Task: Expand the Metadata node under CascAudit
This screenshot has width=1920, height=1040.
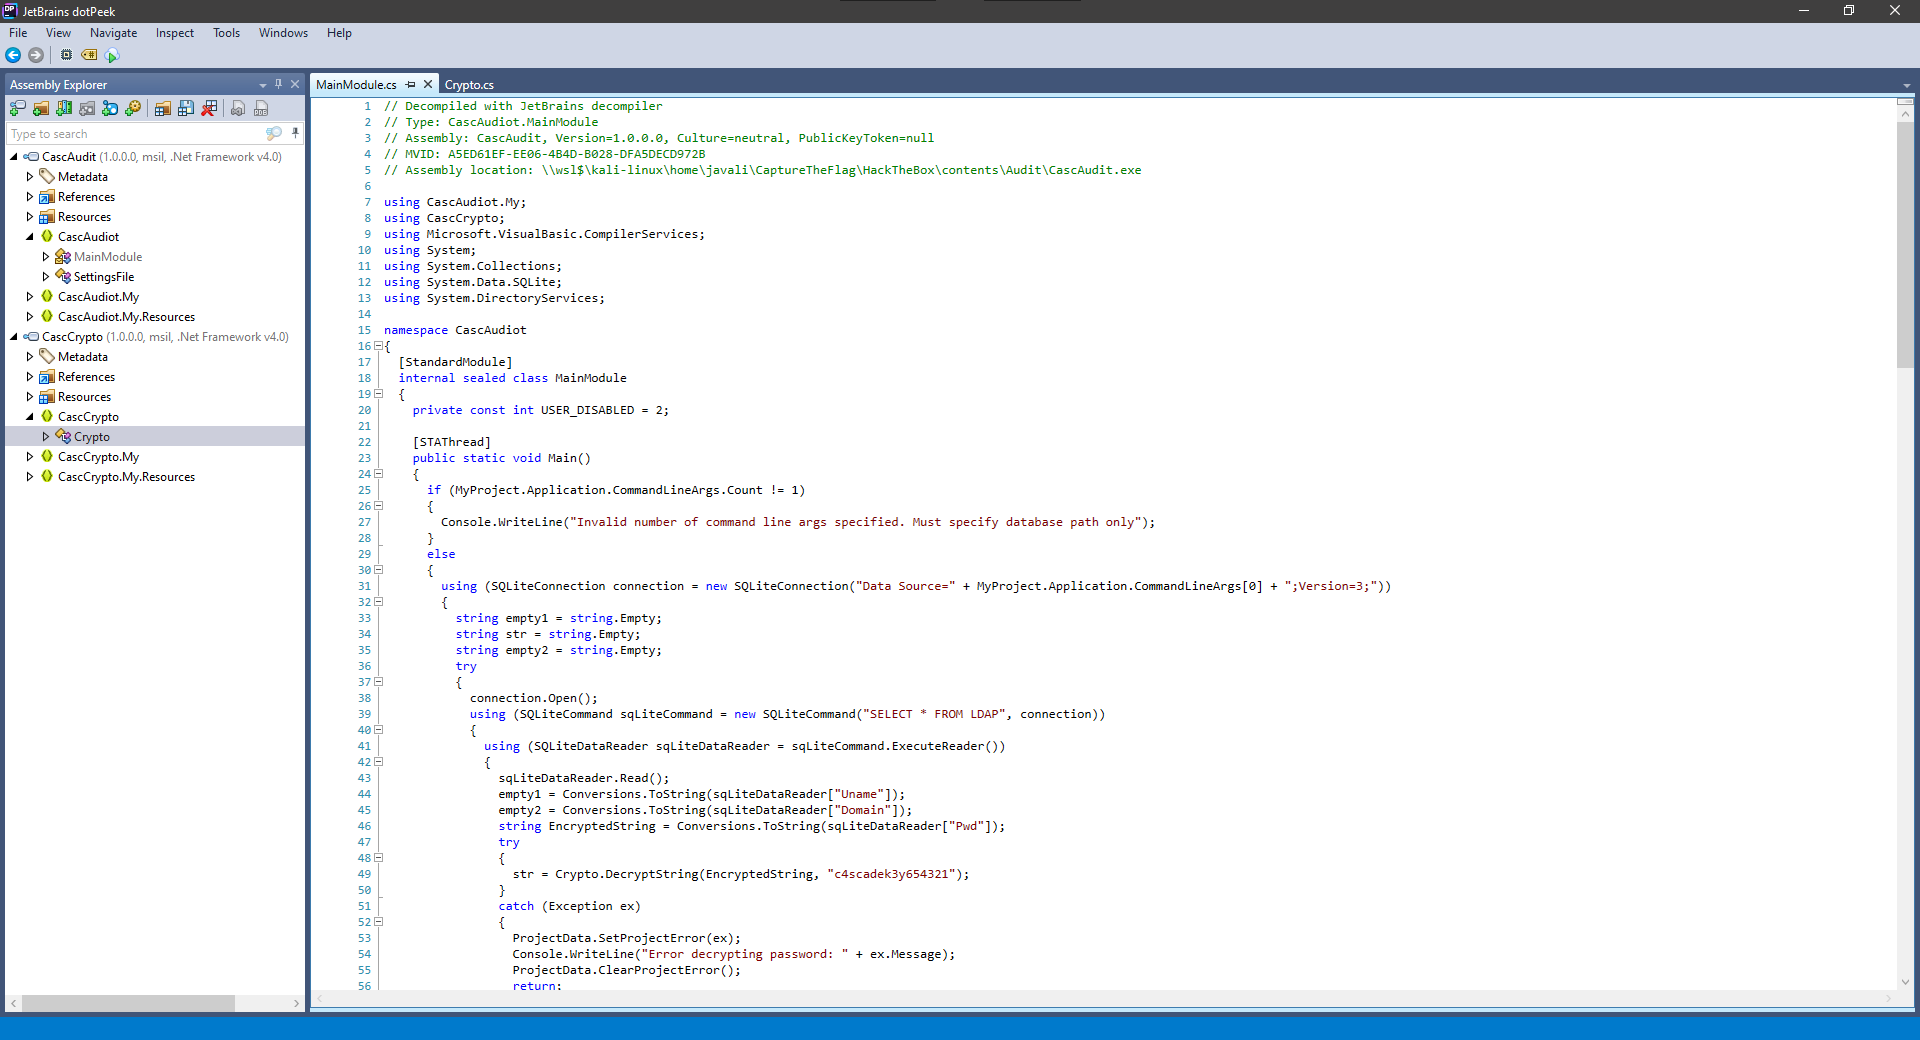Action: click(30, 177)
